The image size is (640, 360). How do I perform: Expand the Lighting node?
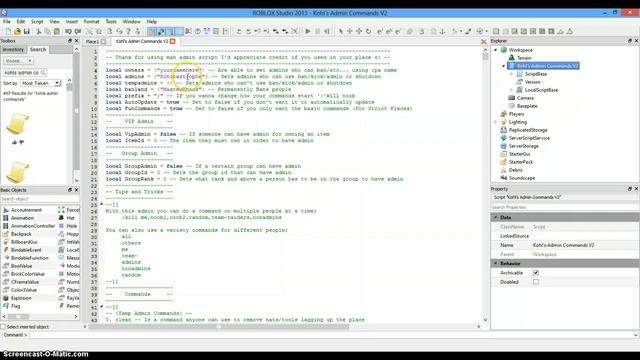coord(496,122)
